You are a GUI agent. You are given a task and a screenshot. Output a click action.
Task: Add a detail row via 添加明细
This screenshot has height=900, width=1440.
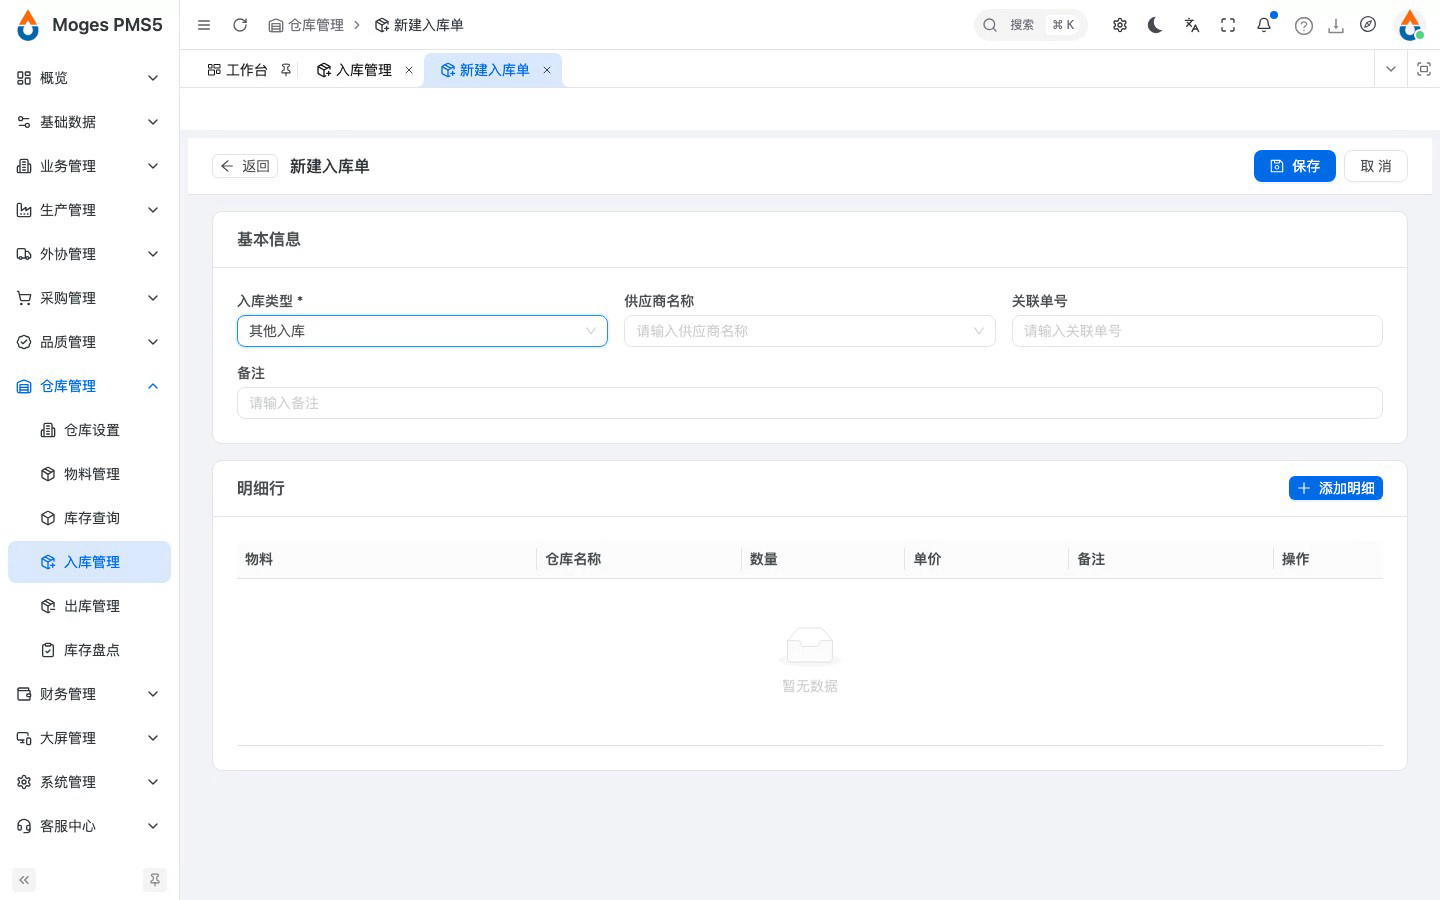pos(1336,488)
